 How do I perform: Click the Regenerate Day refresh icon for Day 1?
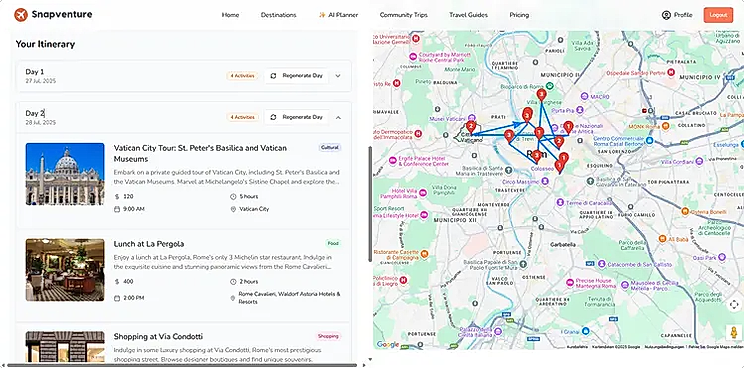[273, 76]
